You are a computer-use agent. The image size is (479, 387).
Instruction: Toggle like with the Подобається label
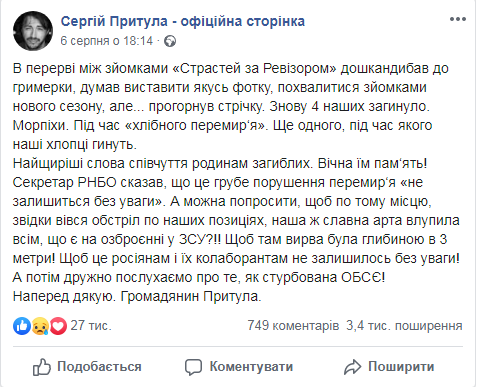[99, 367]
